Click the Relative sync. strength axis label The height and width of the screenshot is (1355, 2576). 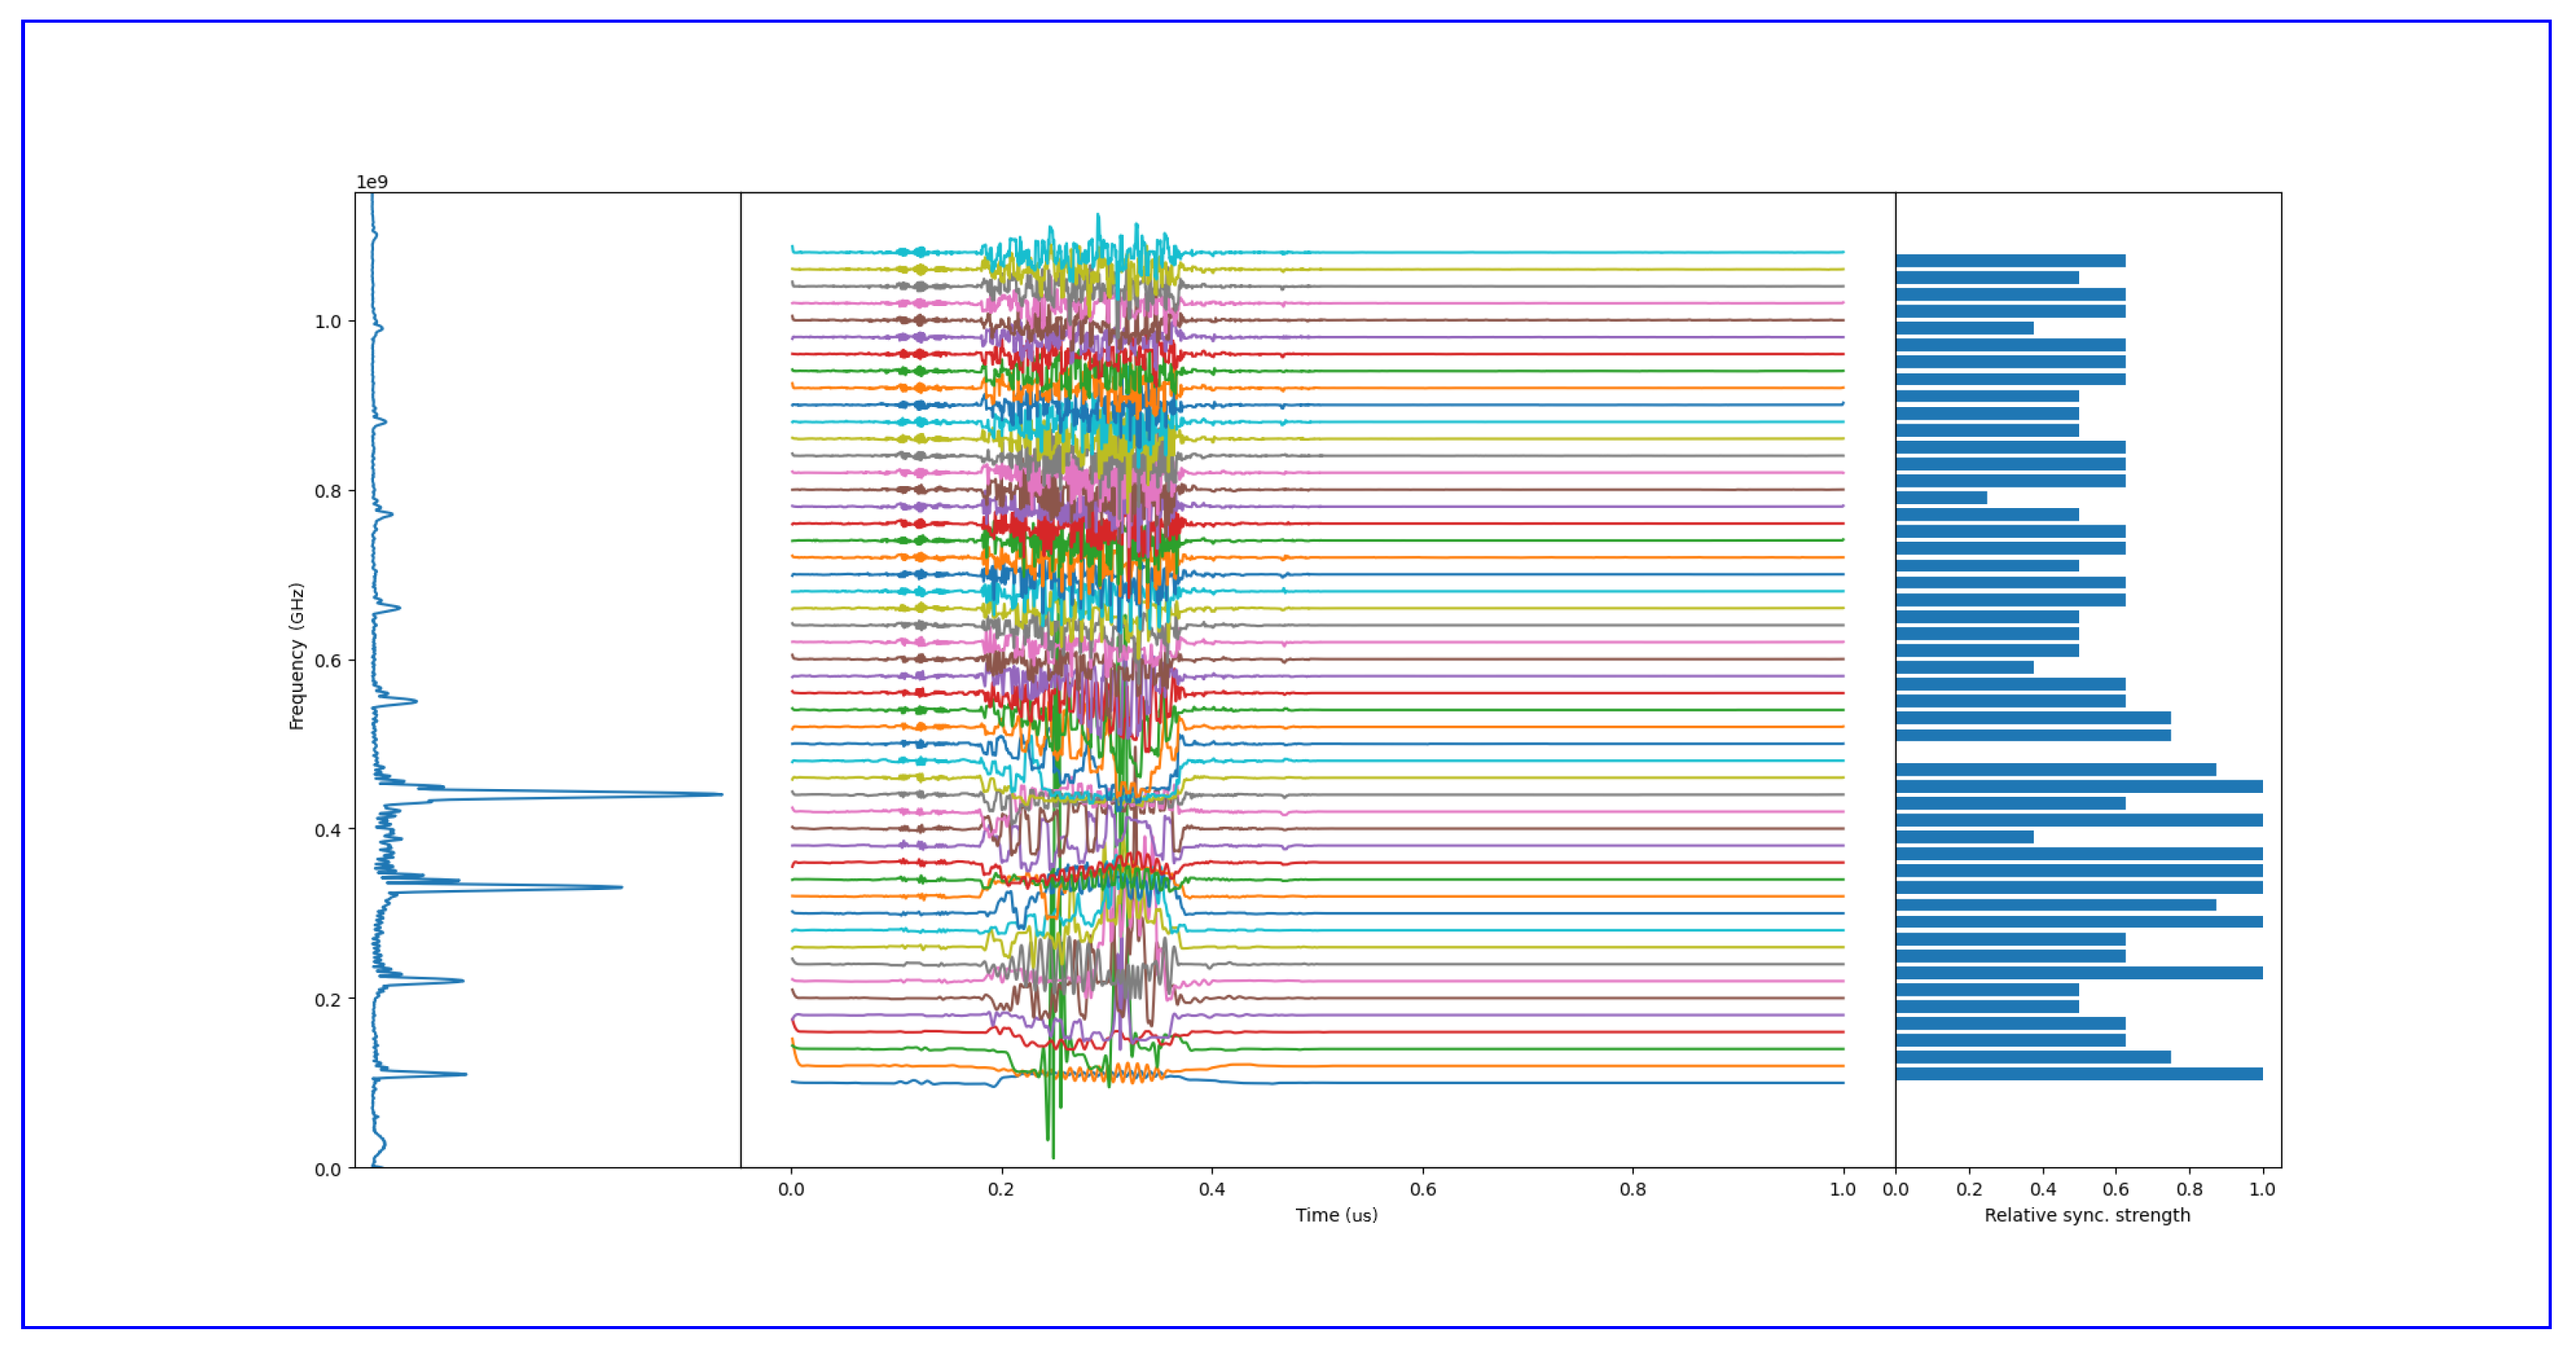[x=2087, y=1215]
